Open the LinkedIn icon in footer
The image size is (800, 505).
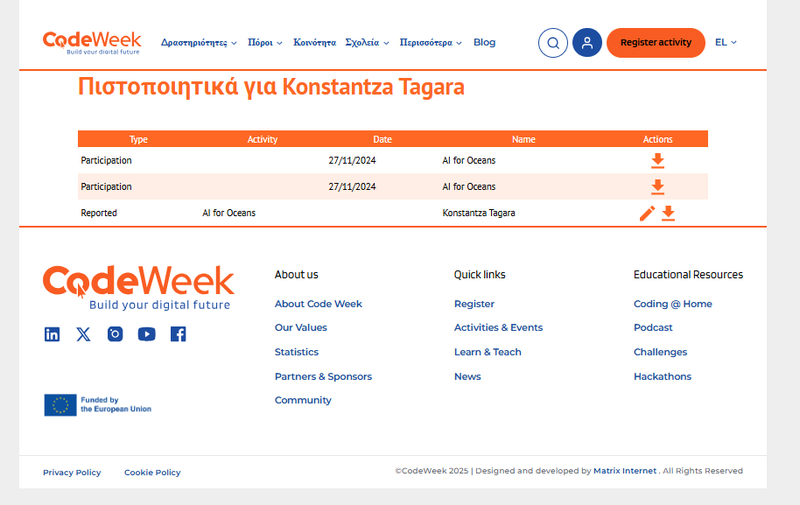[52, 334]
